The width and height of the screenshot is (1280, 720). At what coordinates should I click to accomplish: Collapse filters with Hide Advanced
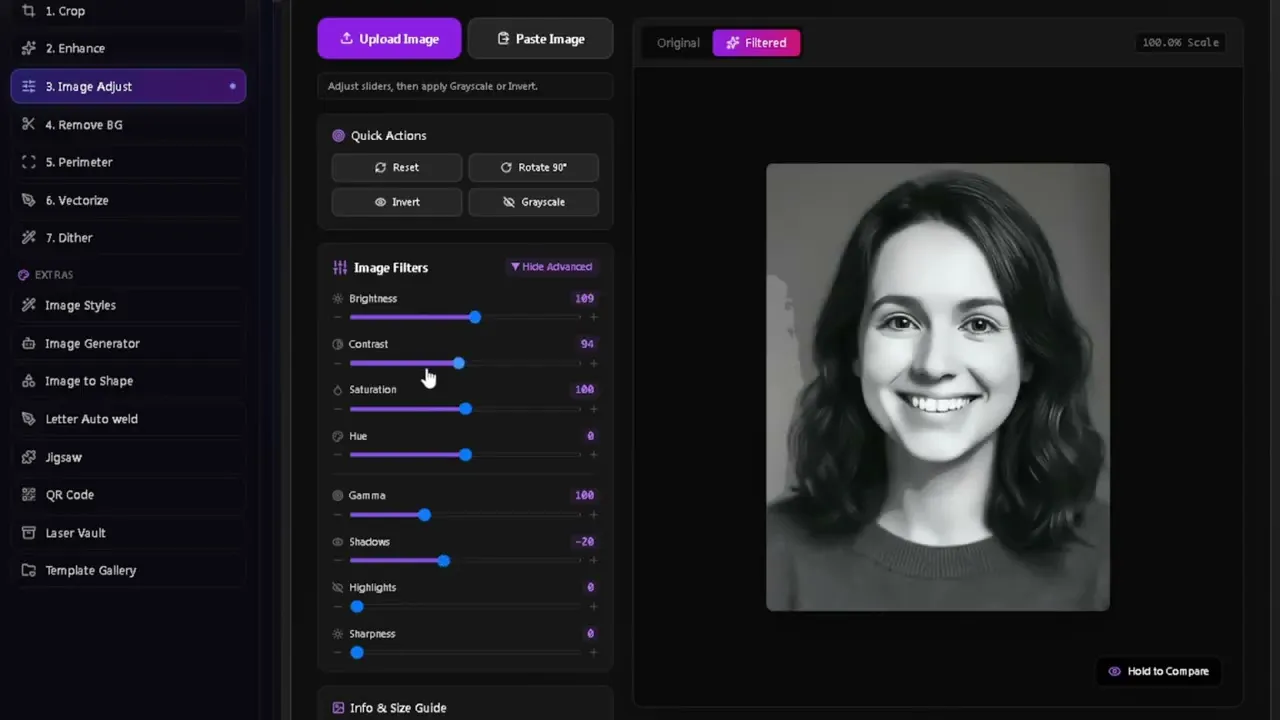[551, 267]
